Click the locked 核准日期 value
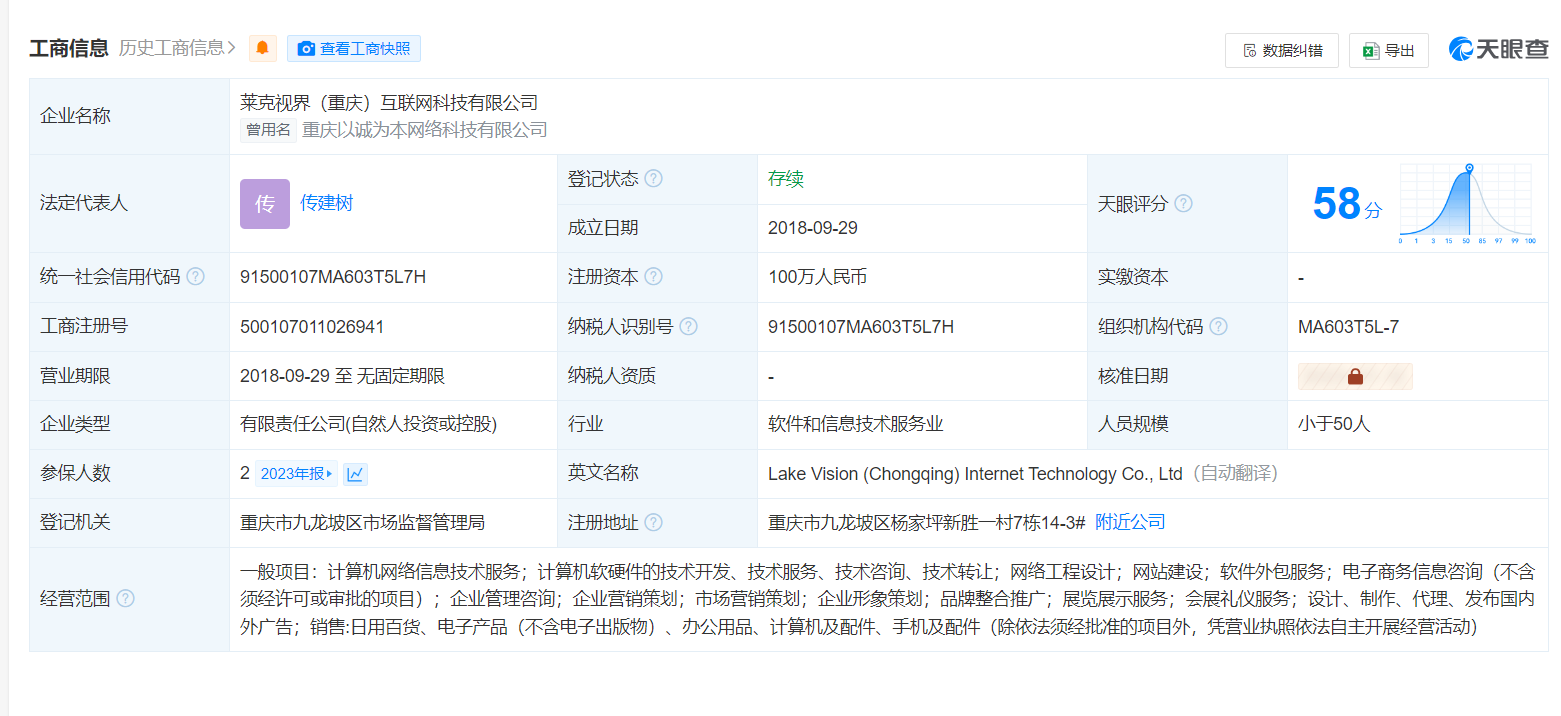Image resolution: width=1561 pixels, height=716 pixels. tap(1355, 376)
